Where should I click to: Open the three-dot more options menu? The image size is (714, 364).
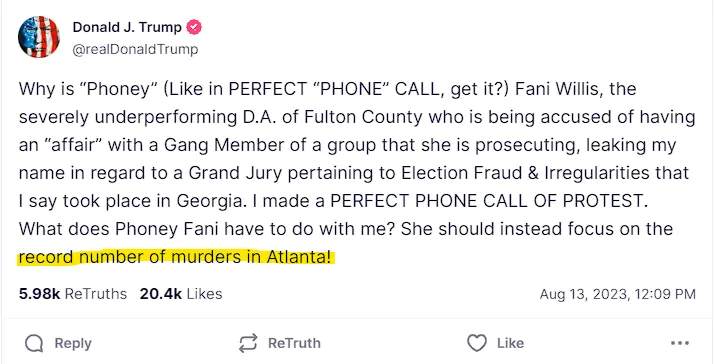coord(680,343)
